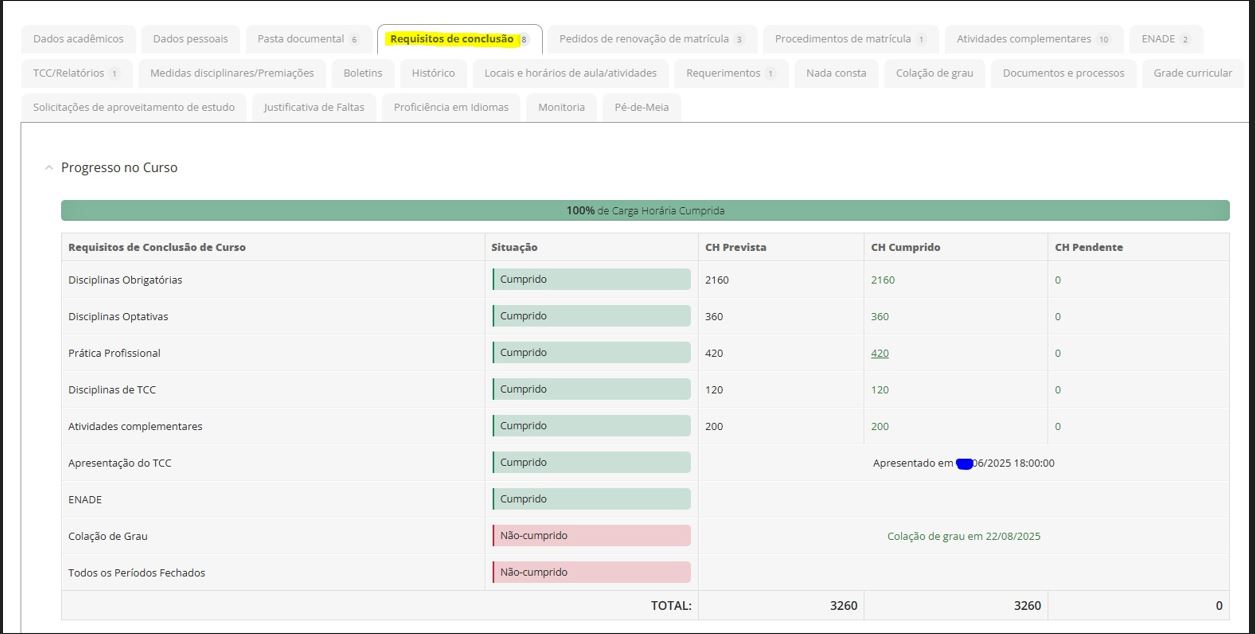Open the Pé-de-Meia tab
This screenshot has width=1255, height=634.
click(x=642, y=107)
